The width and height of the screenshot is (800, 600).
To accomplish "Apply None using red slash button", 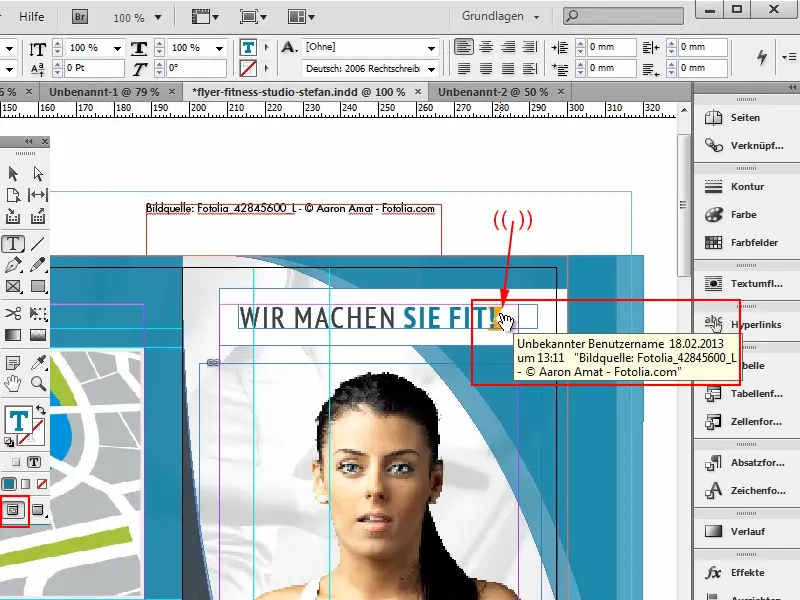I will (x=42, y=484).
